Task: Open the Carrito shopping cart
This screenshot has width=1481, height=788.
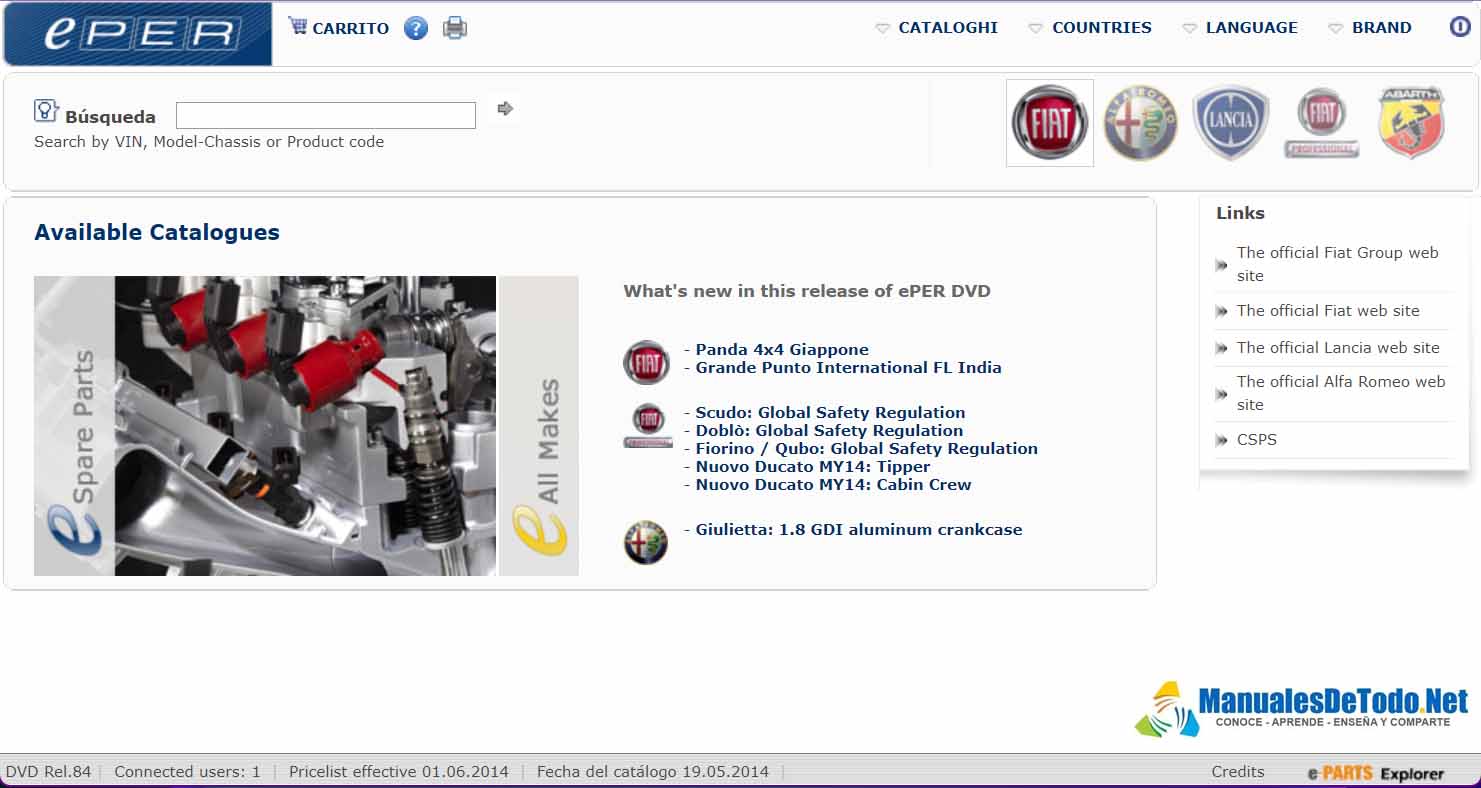Action: pos(339,28)
